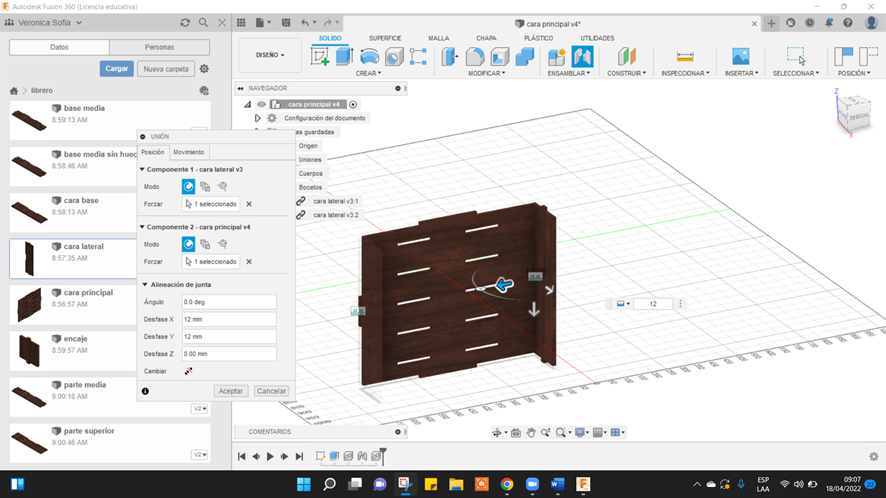Viewport: 886px width, 498px height.
Task: Activate the radio button beside cara principal v4
Action: pos(353,104)
